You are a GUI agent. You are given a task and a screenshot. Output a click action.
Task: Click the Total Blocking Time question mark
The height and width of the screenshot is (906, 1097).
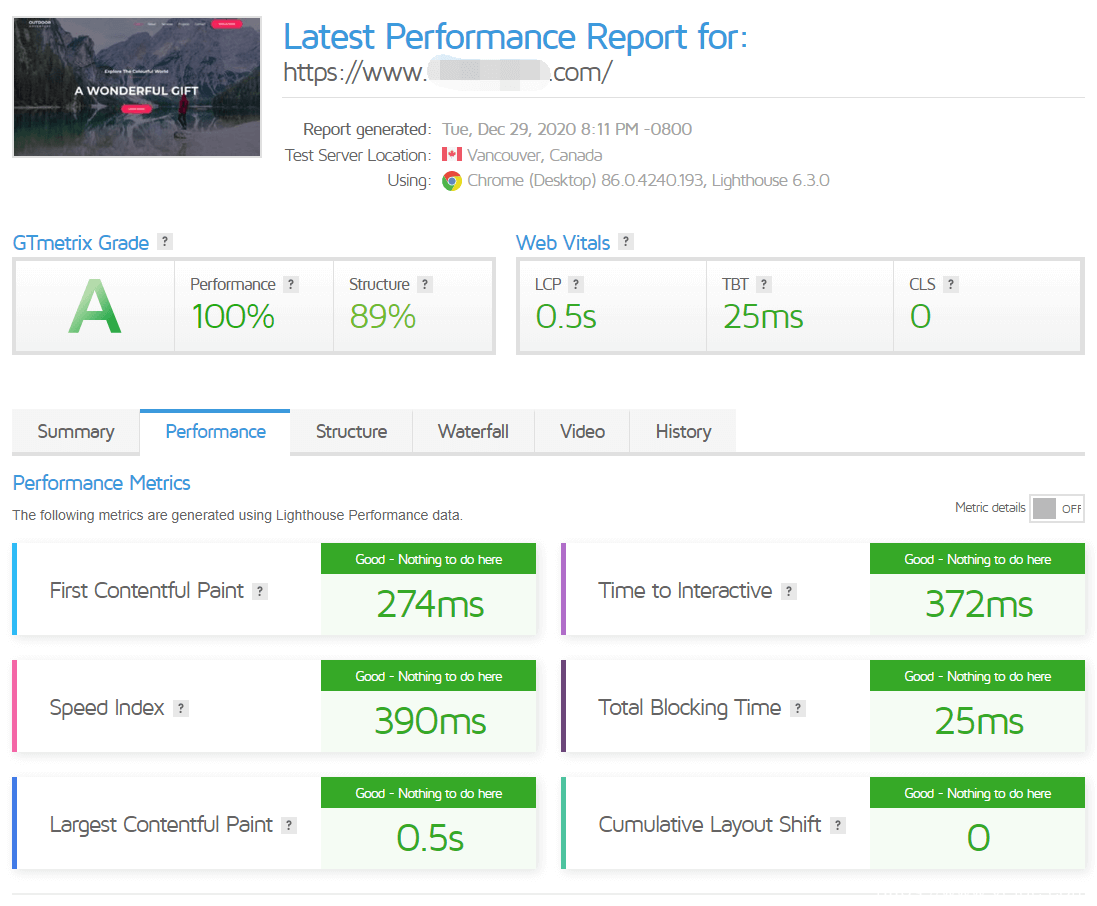click(798, 707)
